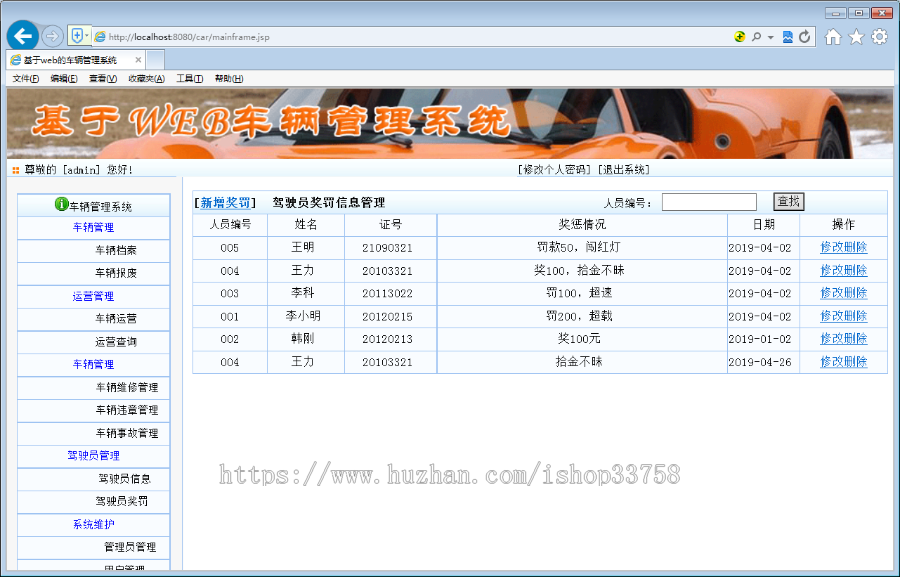Expand the 系统维护 section in the sidebar
This screenshot has width=900, height=577.
click(92, 524)
